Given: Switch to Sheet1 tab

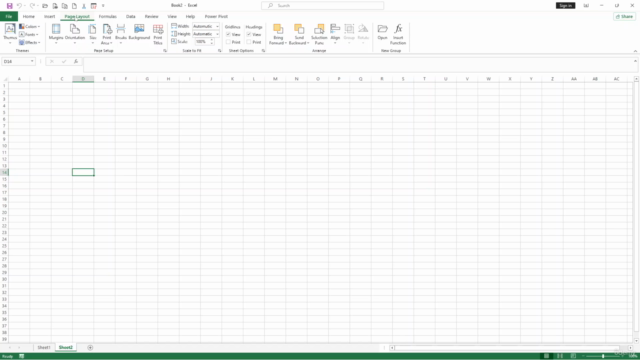Looking at the screenshot, I should click(44, 347).
